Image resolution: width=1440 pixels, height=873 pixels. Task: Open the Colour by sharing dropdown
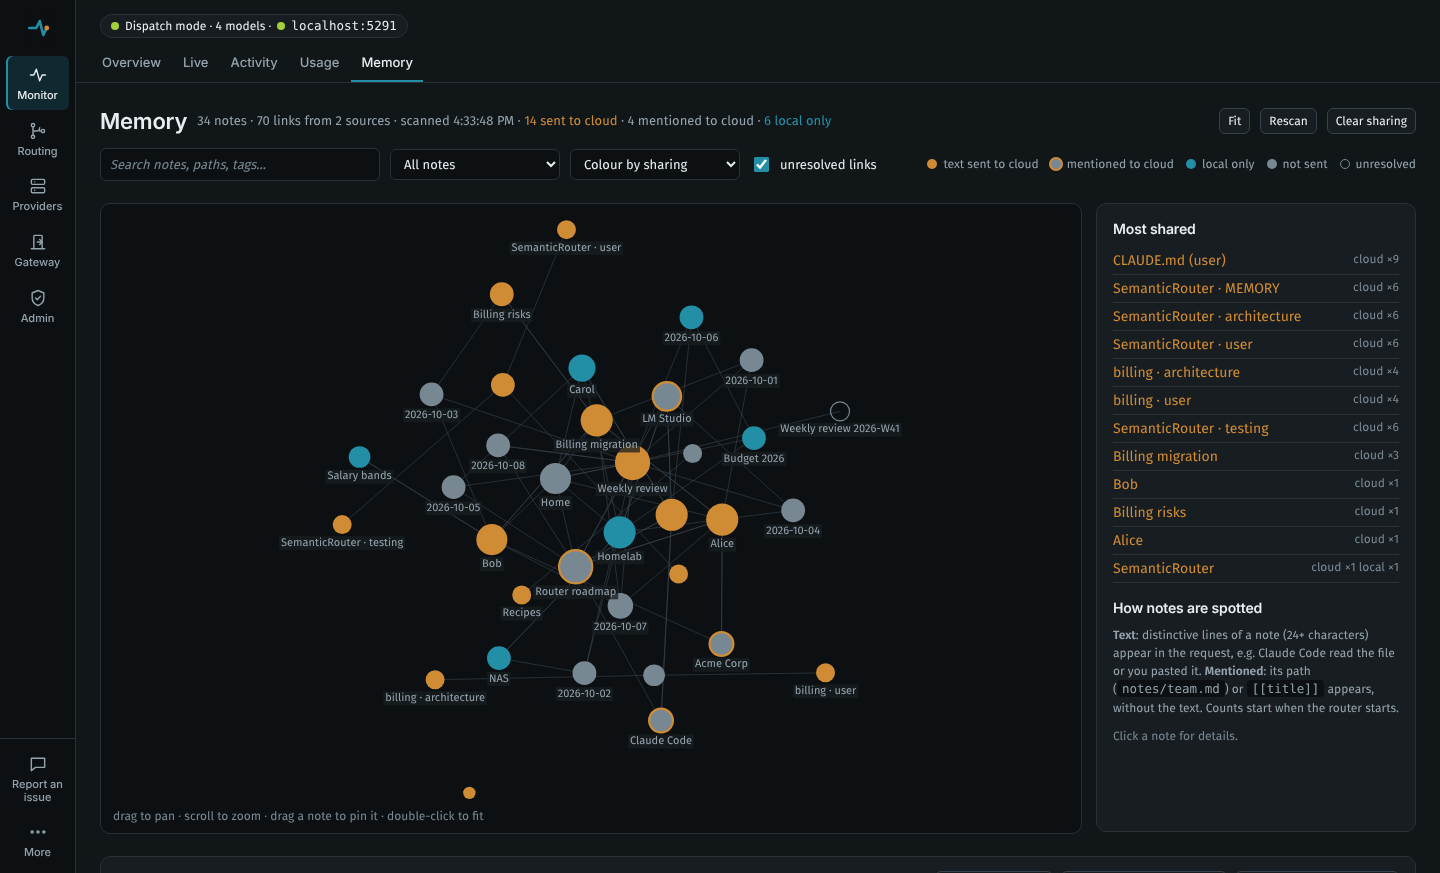tap(655, 164)
